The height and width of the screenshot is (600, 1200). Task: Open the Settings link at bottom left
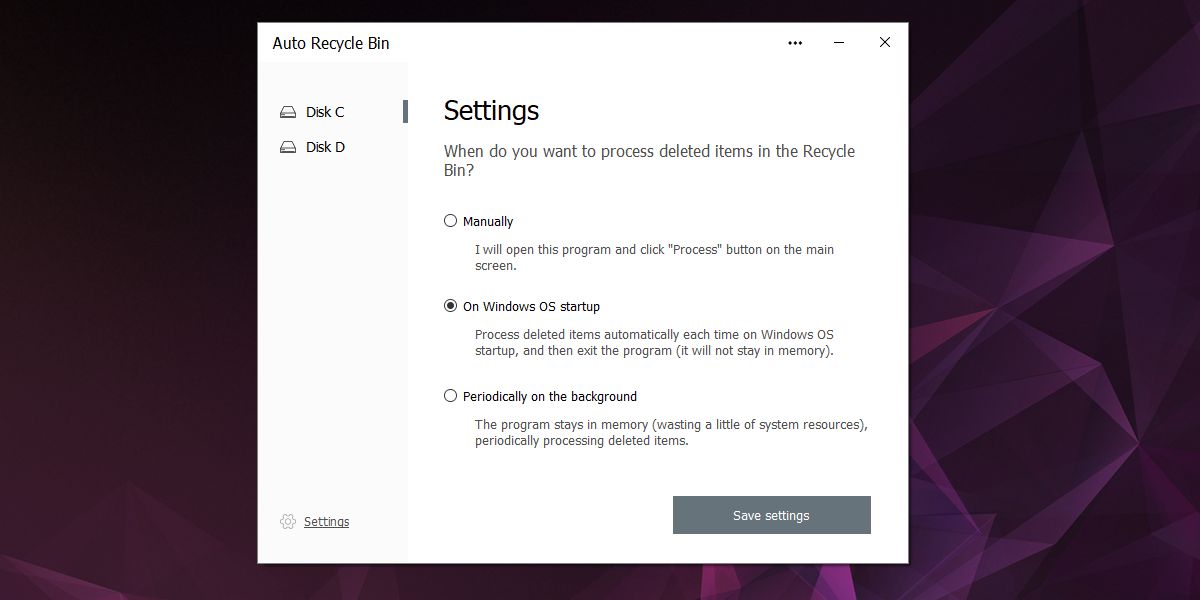(x=327, y=522)
